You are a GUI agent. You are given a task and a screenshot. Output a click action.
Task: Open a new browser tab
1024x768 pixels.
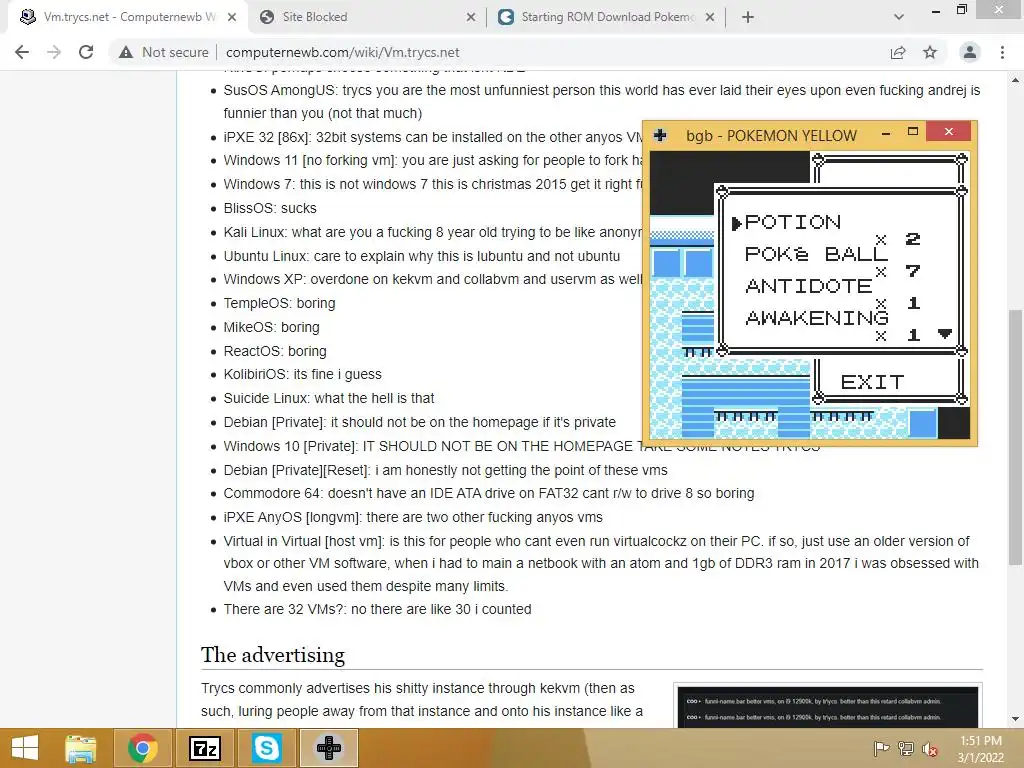[x=748, y=17]
